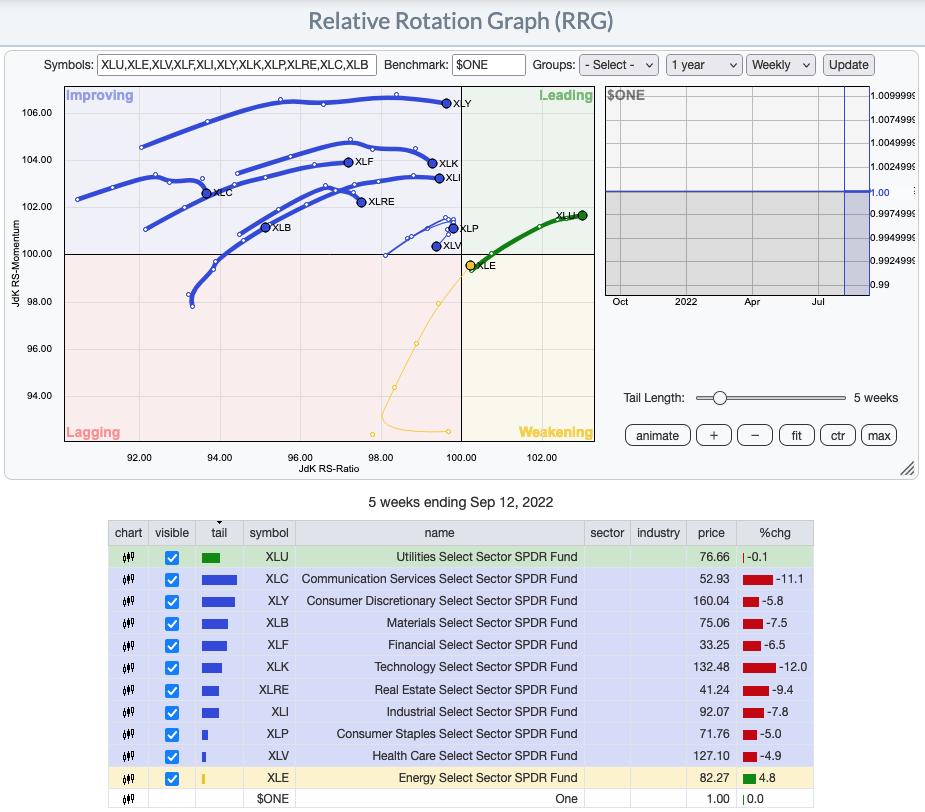Uncheck visibility for XLC

click(x=172, y=579)
